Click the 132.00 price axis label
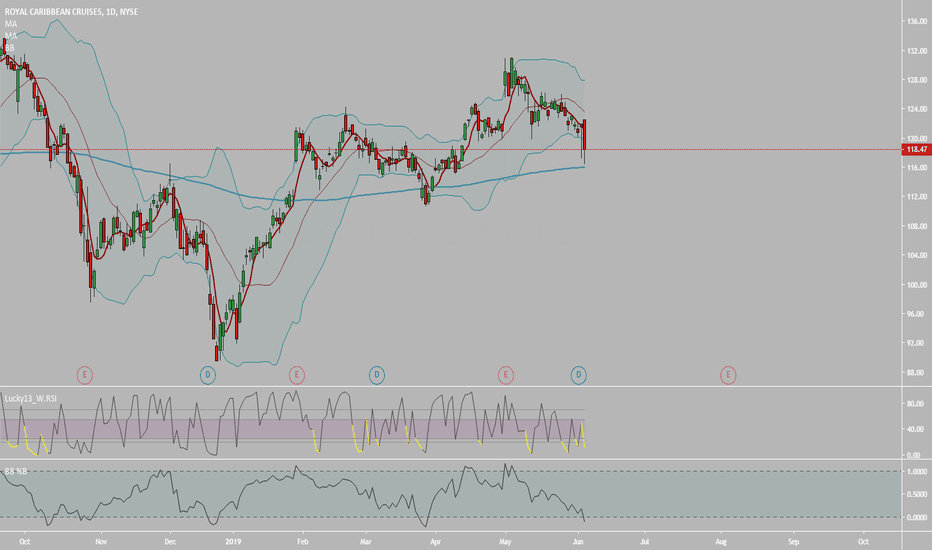The width and height of the screenshot is (932, 550). point(917,51)
